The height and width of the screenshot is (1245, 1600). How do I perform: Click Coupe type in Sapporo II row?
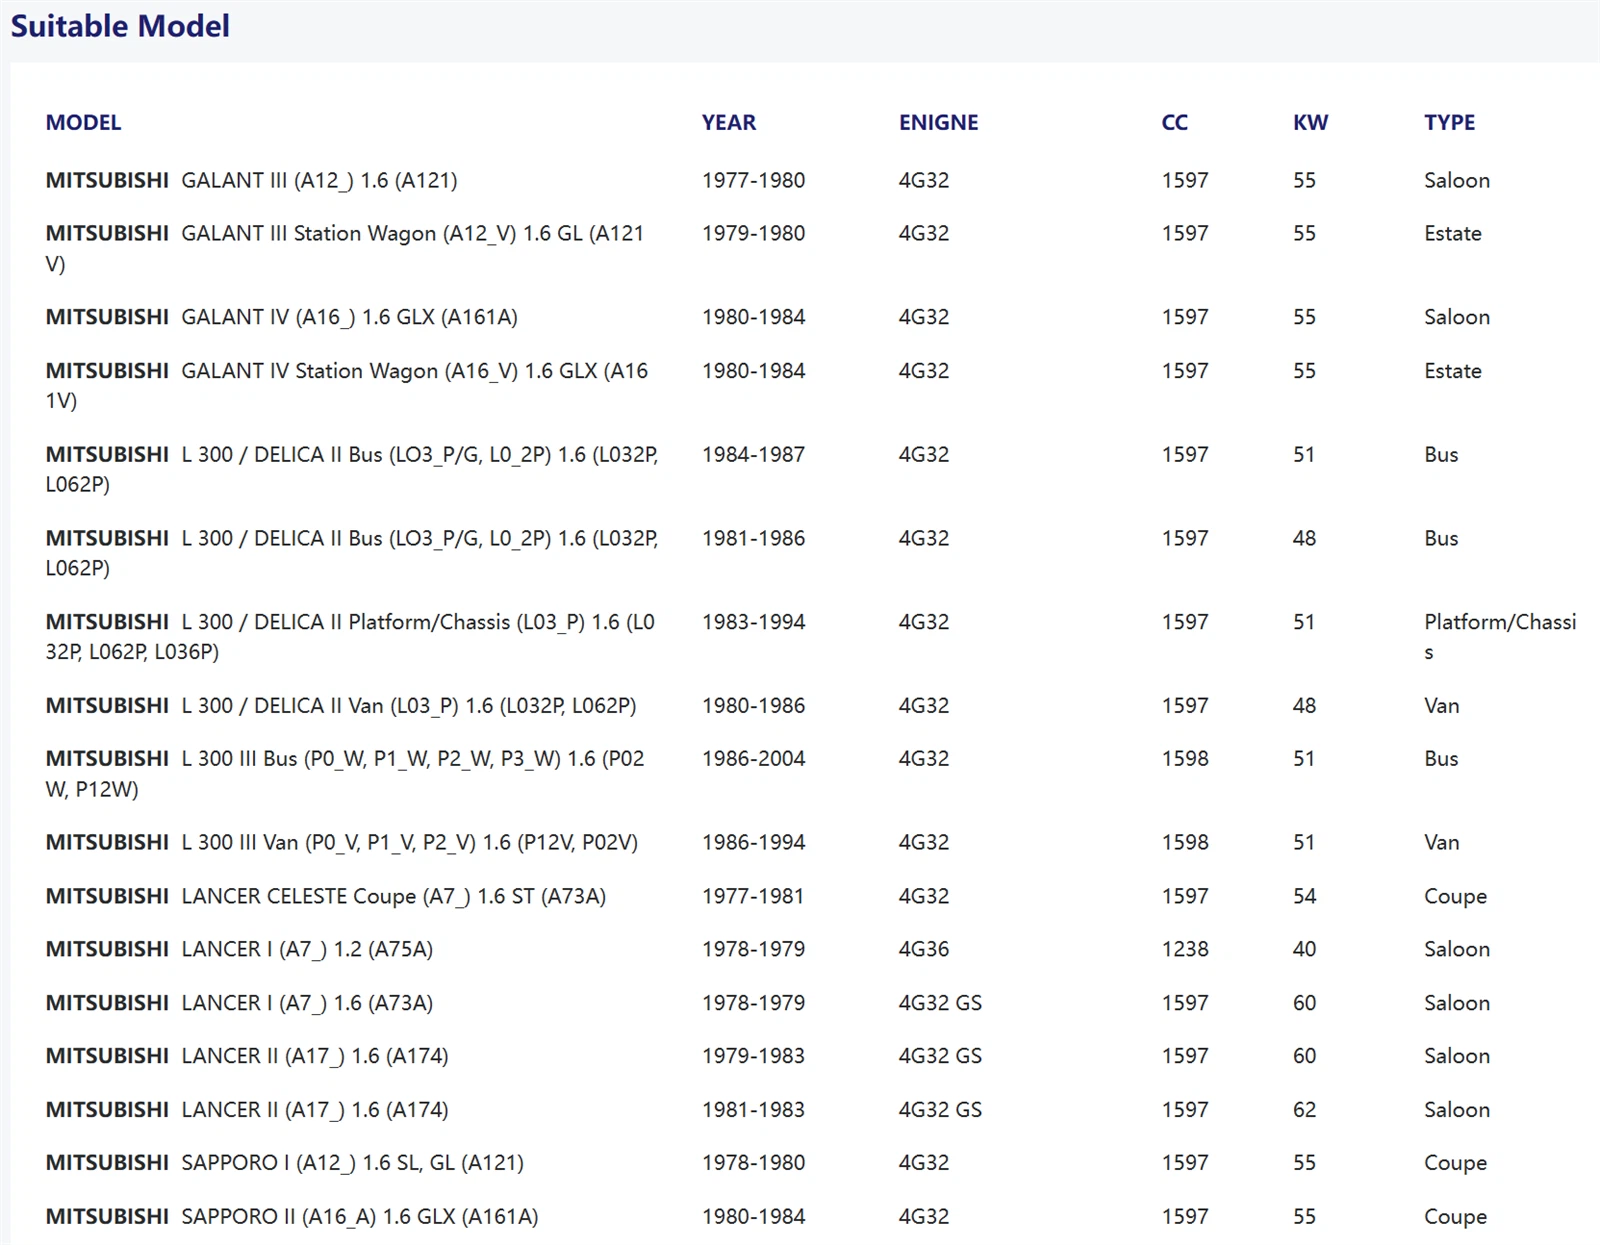click(1455, 1217)
